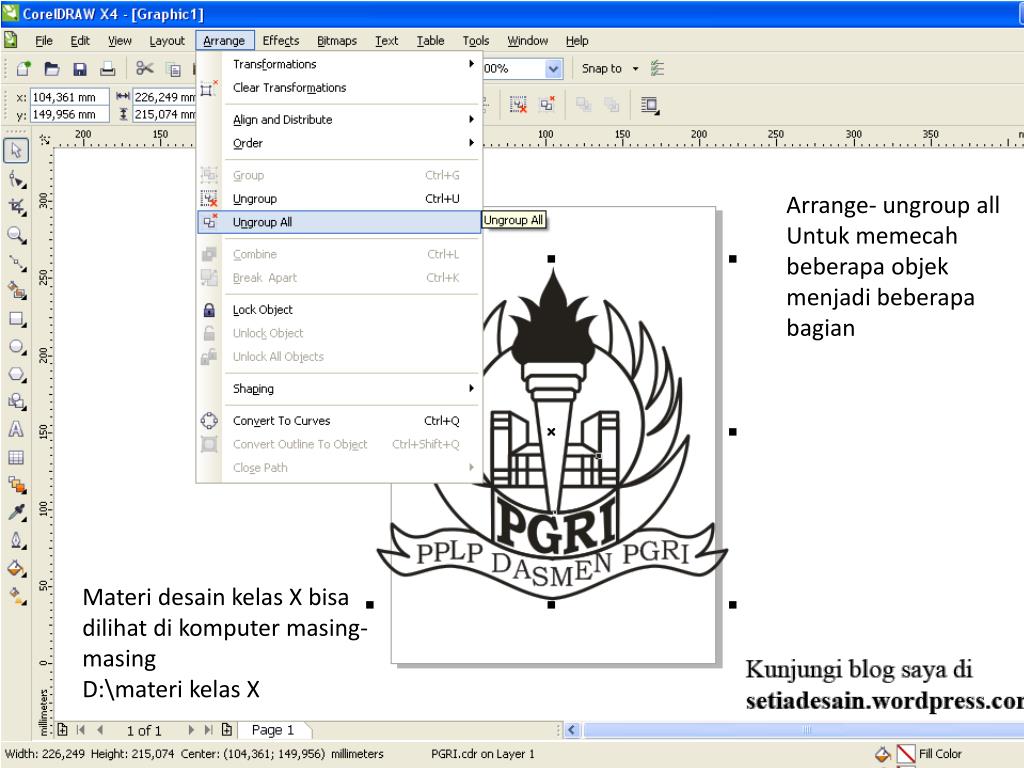
Task: Select Clear Transformations menu entry
Action: [338, 88]
